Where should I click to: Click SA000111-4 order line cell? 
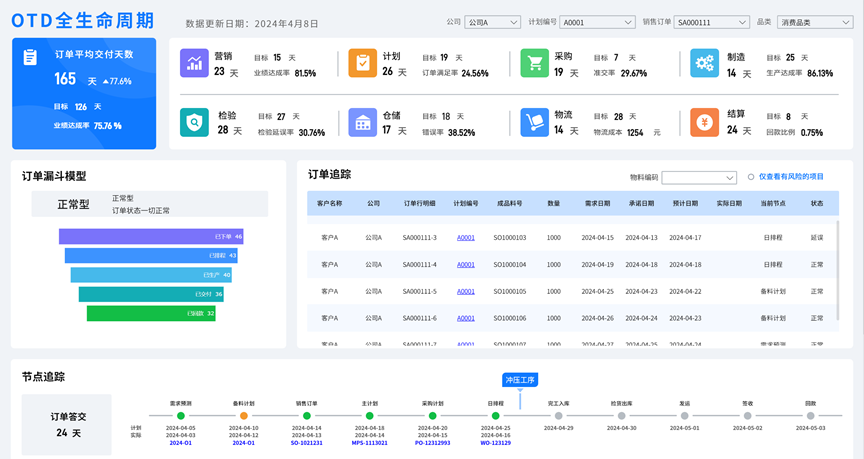(x=419, y=264)
